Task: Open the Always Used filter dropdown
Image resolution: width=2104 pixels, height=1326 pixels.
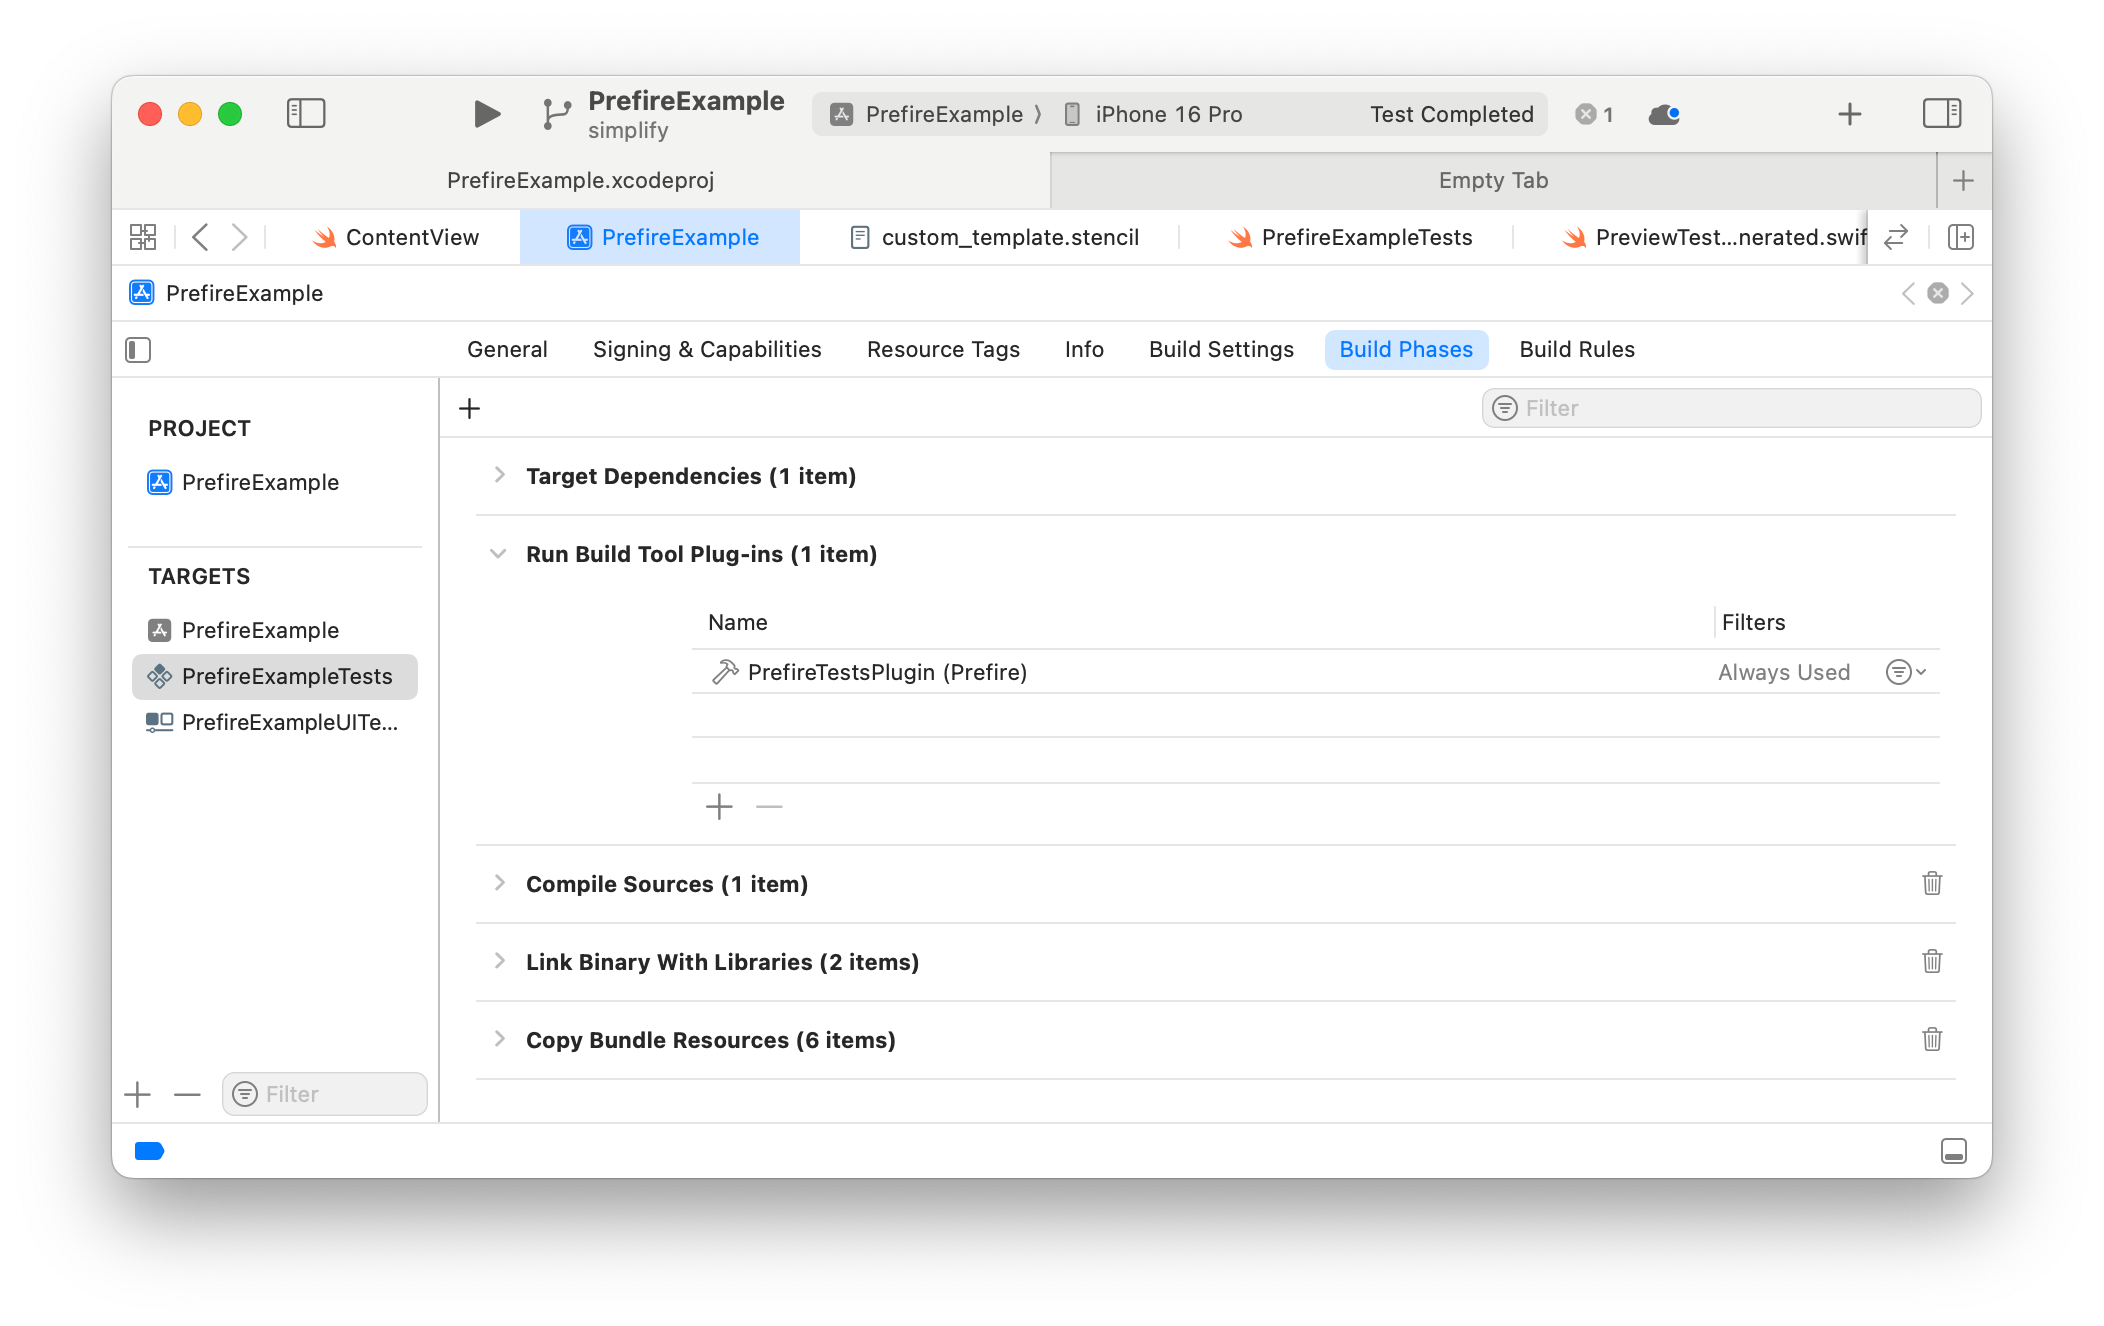Action: pos(1905,672)
